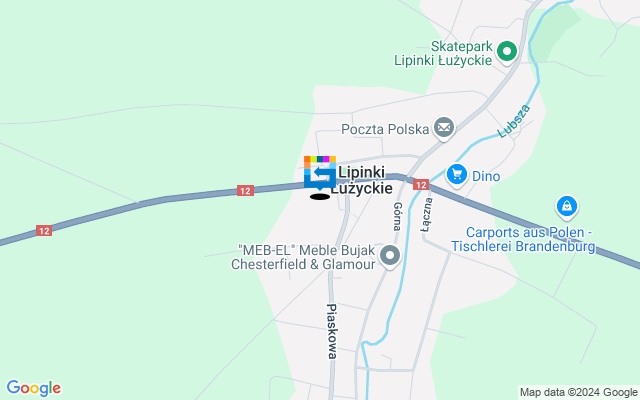Click the Map data ©2024 Google text

[x=579, y=393]
